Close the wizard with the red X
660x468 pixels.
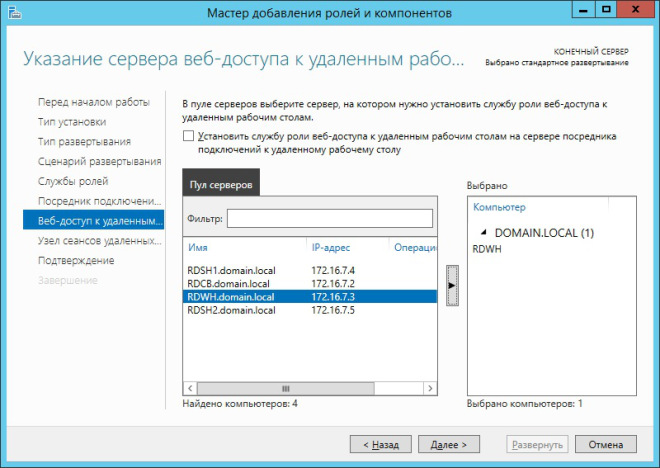637,10
